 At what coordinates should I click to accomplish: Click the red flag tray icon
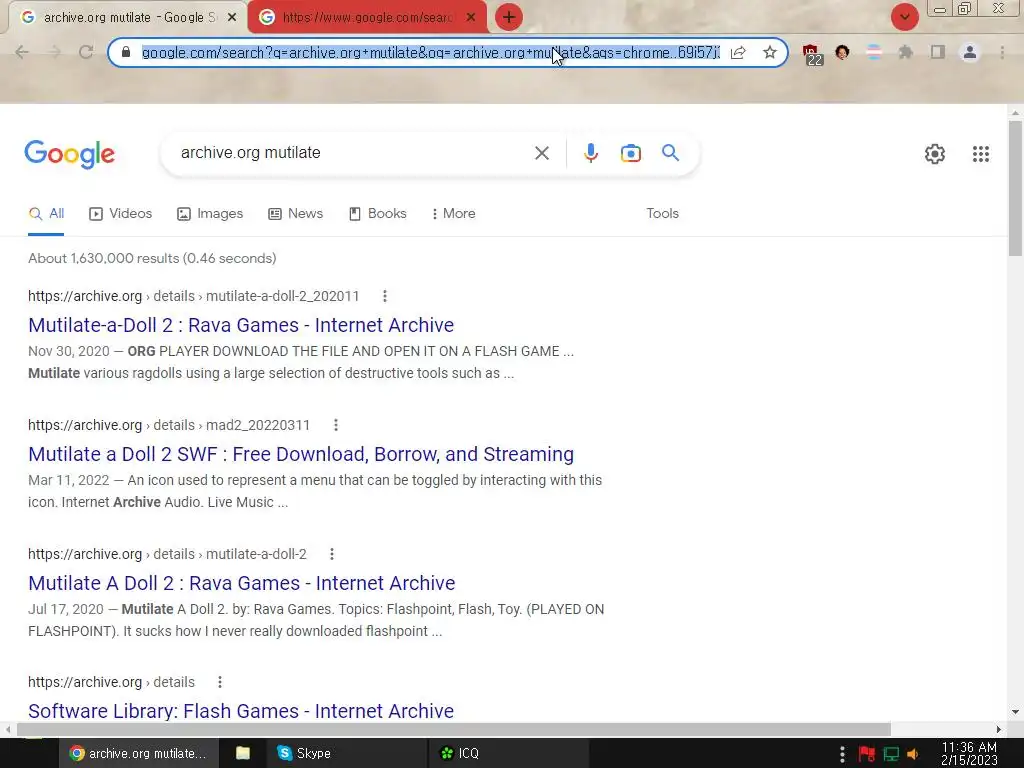[867, 754]
